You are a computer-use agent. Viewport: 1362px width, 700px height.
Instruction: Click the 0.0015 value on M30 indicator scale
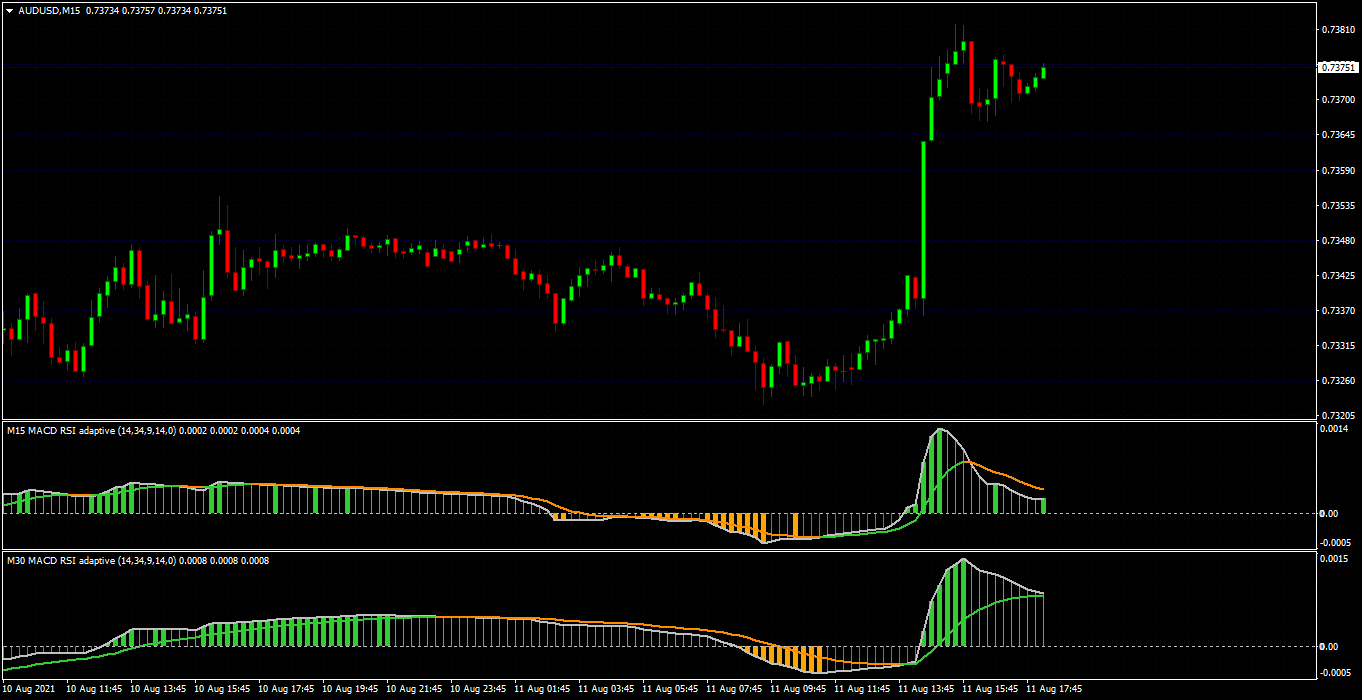pos(1335,559)
